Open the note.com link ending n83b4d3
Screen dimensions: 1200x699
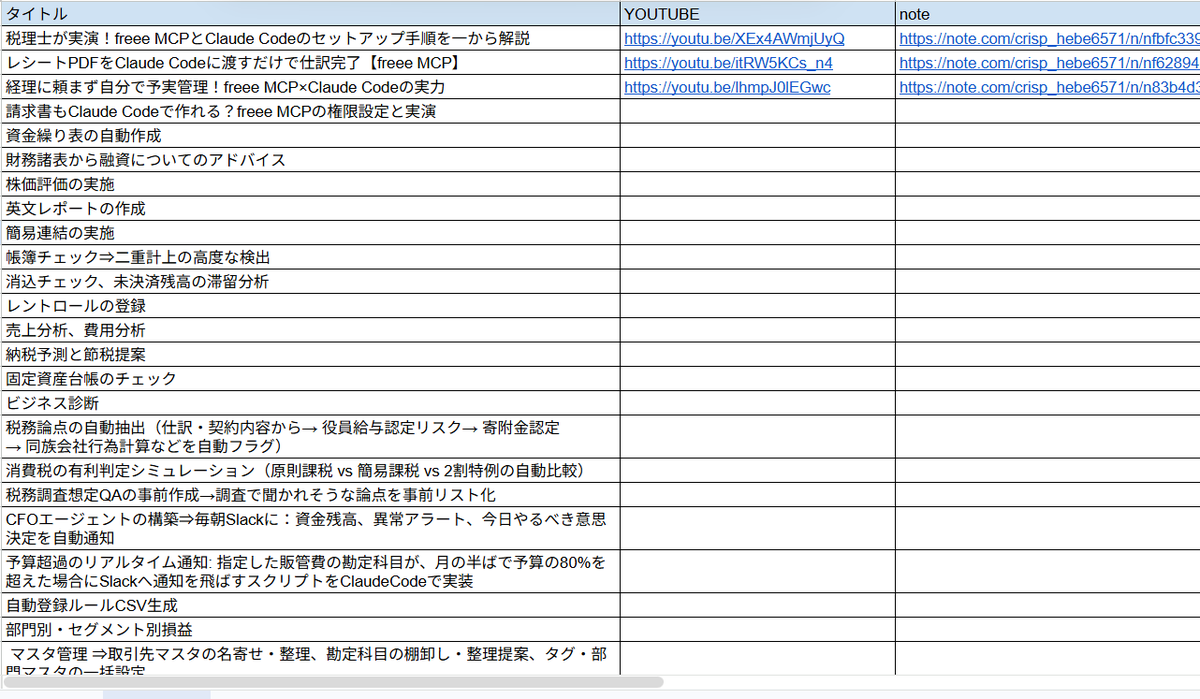coord(1049,87)
